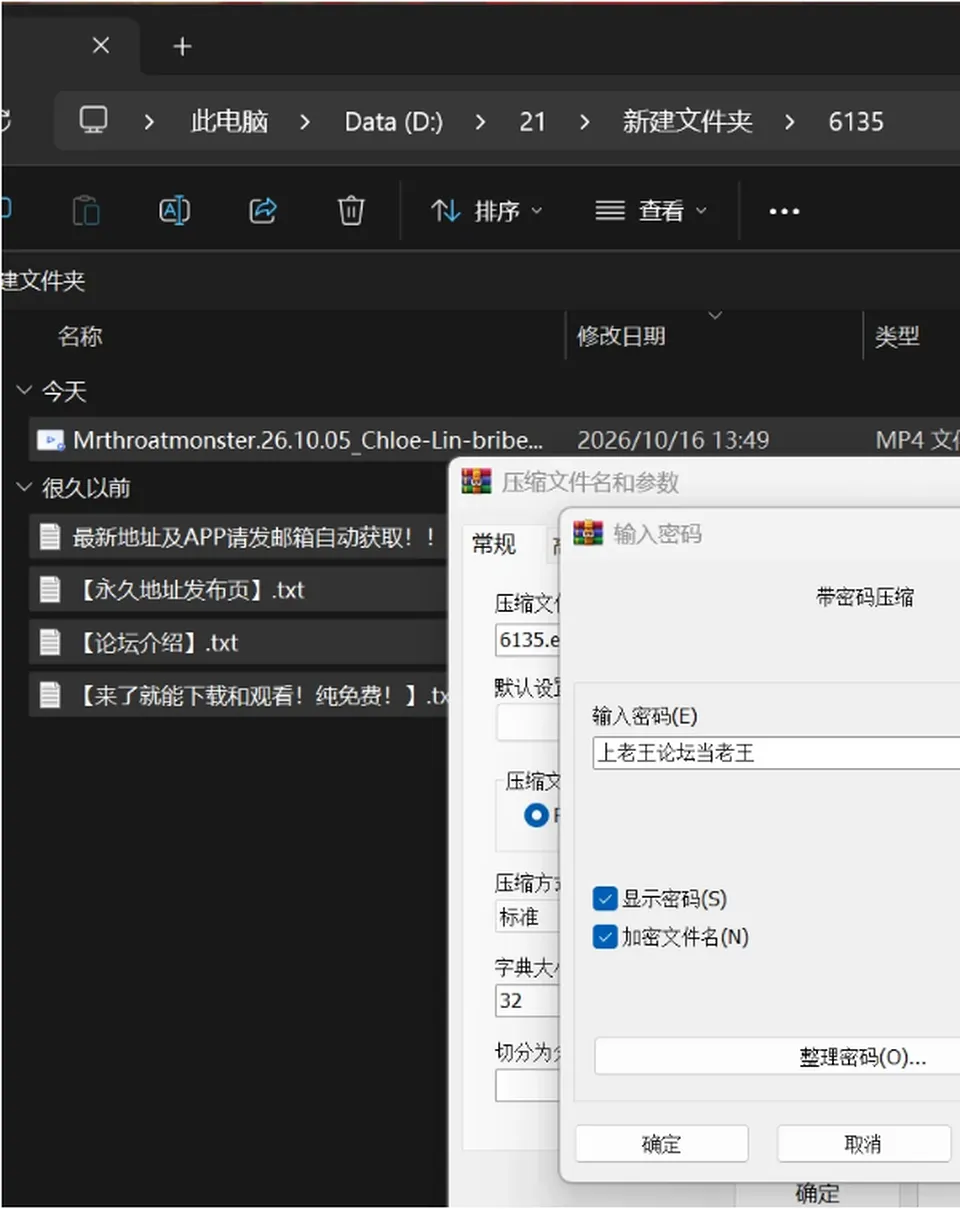Open a new Explorer tab with the plus
Viewport: 960px width, 1209px height.
(182, 46)
